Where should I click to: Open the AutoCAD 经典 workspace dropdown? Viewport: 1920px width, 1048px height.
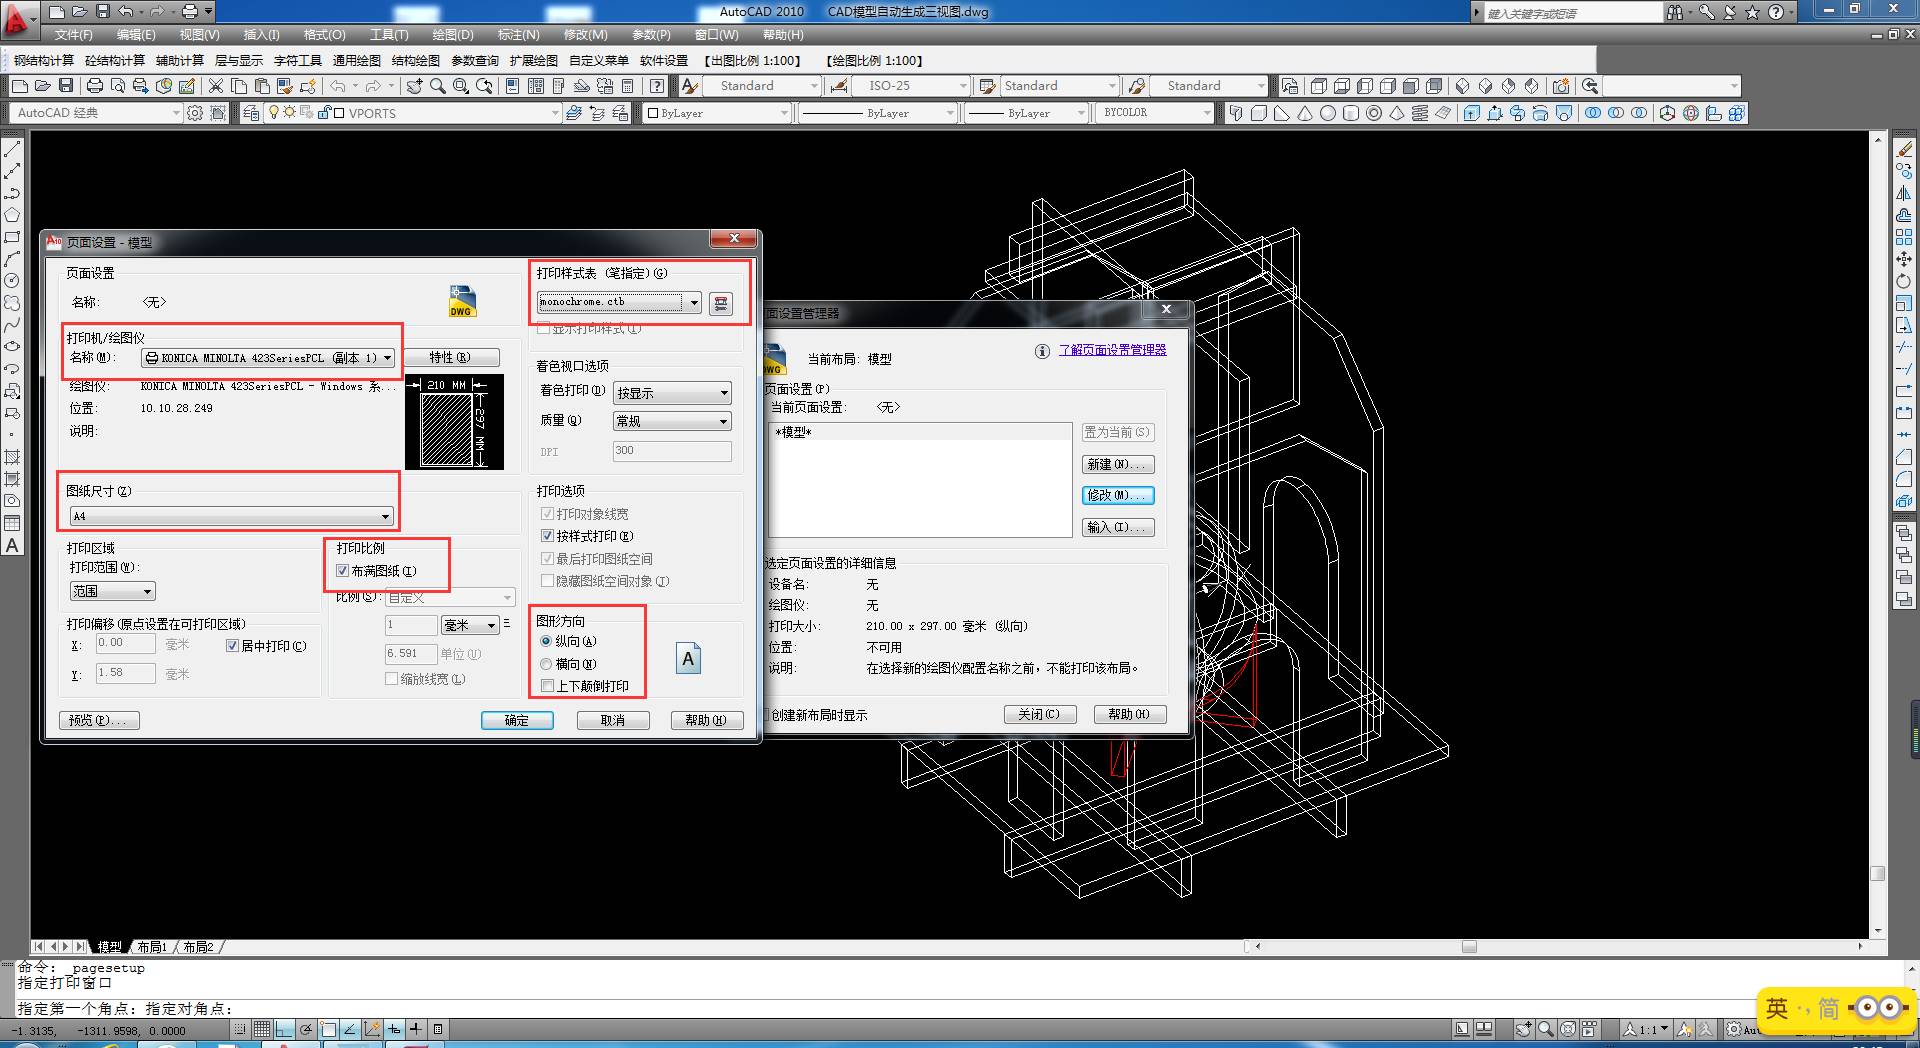coord(97,113)
